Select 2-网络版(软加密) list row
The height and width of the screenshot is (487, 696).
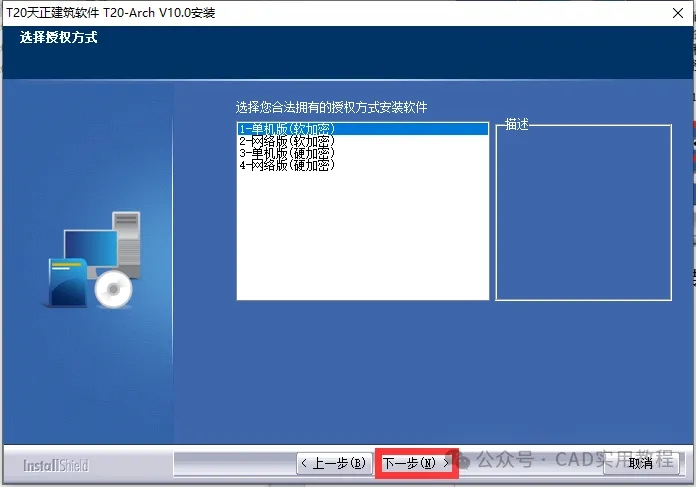(x=362, y=141)
